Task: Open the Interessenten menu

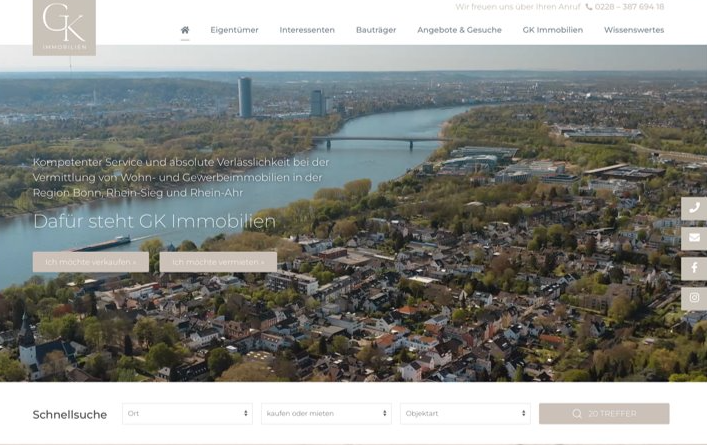Action: (x=307, y=30)
